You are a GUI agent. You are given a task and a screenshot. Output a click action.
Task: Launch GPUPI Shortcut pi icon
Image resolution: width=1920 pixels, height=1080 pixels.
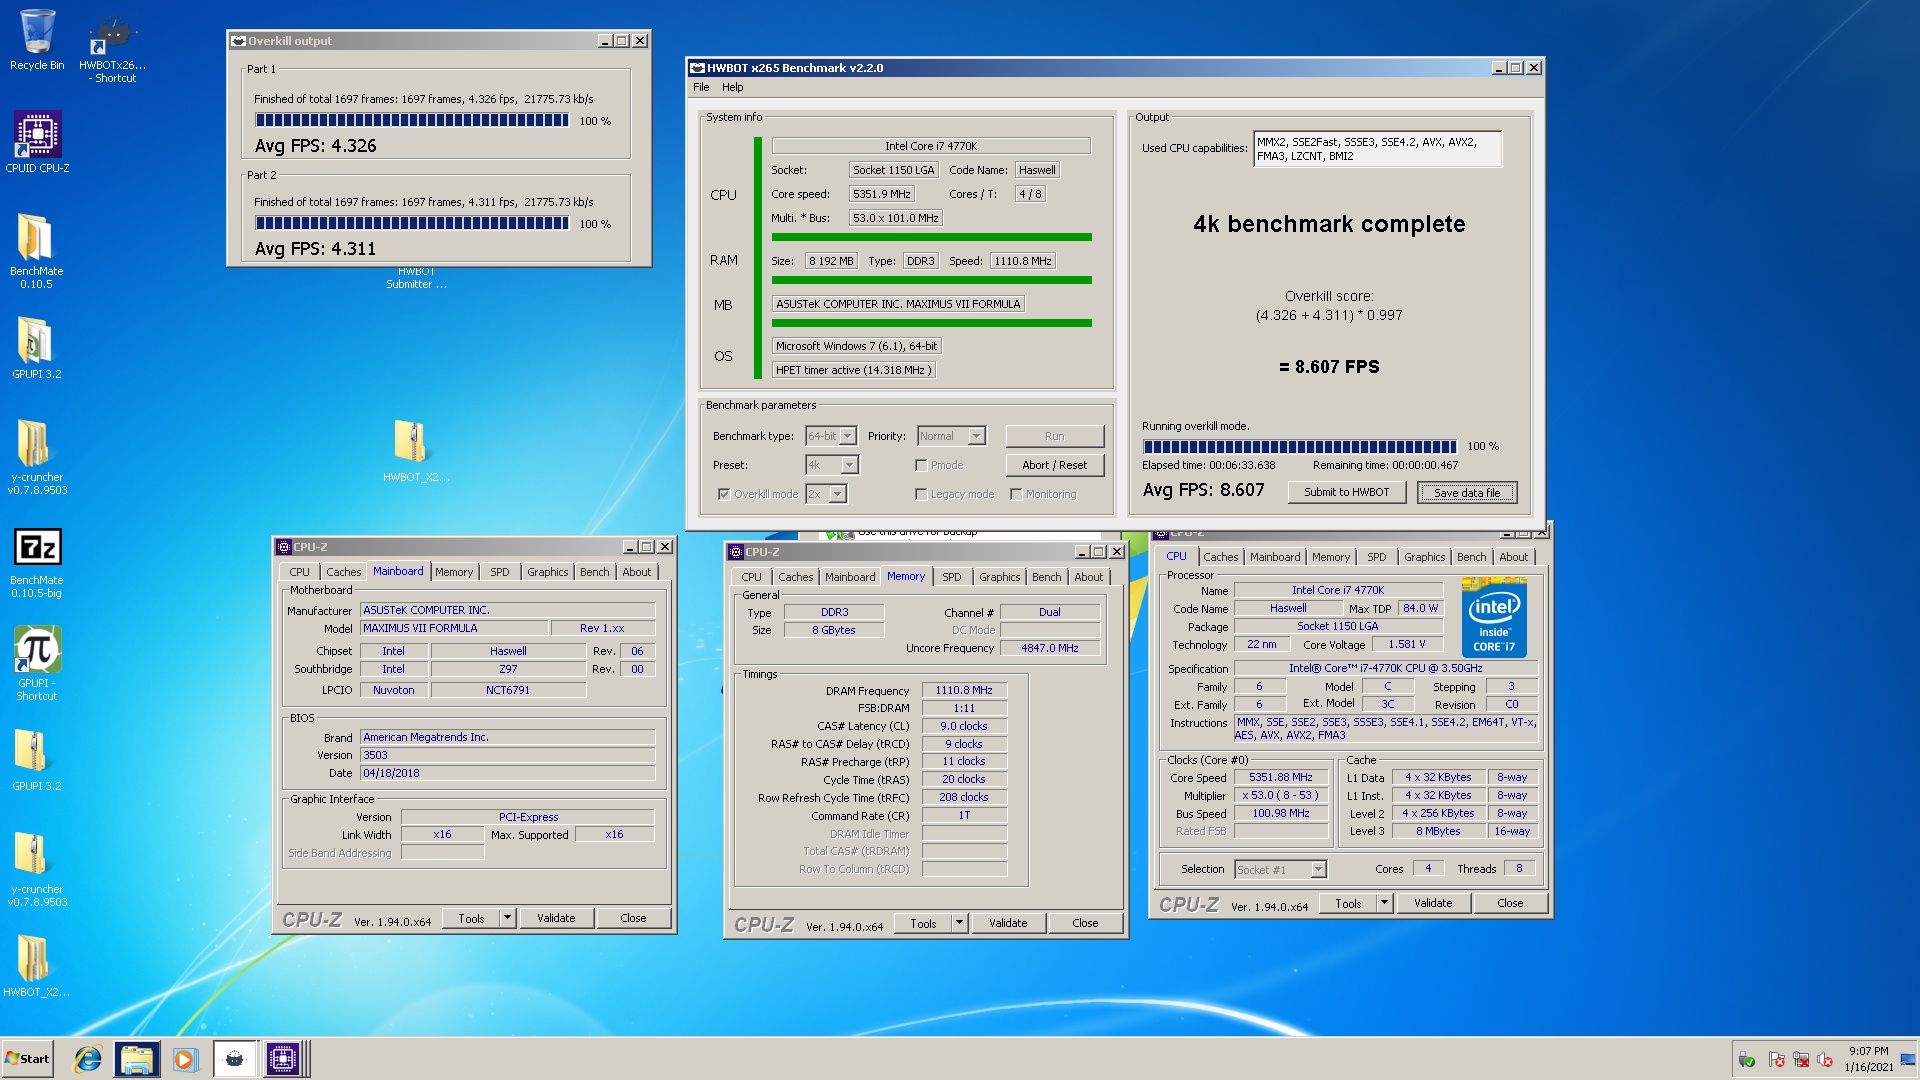coord(37,663)
